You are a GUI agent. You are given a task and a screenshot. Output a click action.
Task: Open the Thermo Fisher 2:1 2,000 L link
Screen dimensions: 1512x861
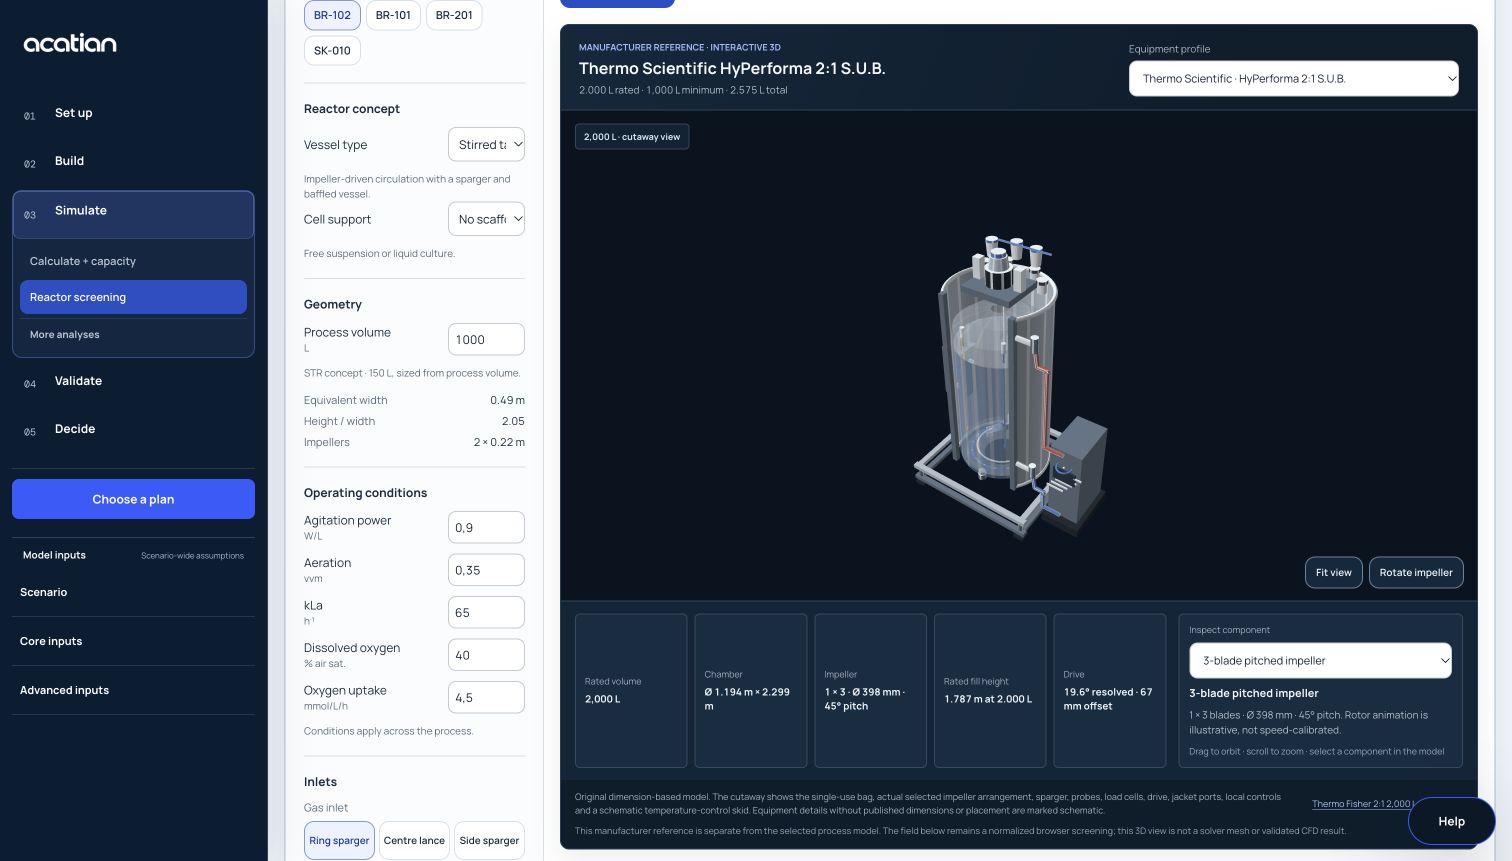pos(1362,804)
